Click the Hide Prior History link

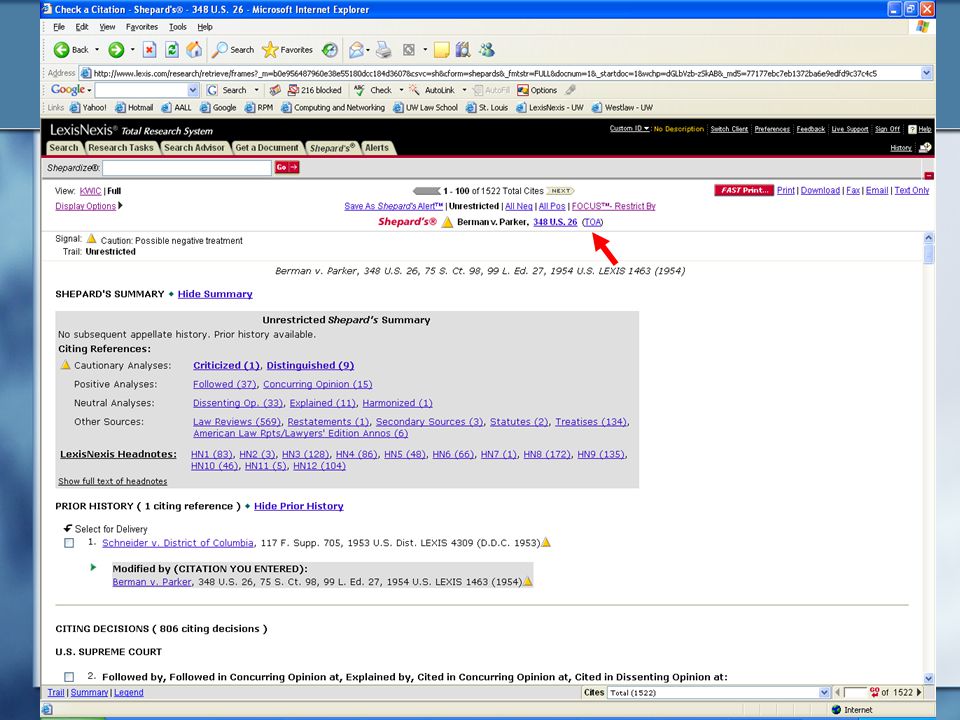click(x=299, y=506)
